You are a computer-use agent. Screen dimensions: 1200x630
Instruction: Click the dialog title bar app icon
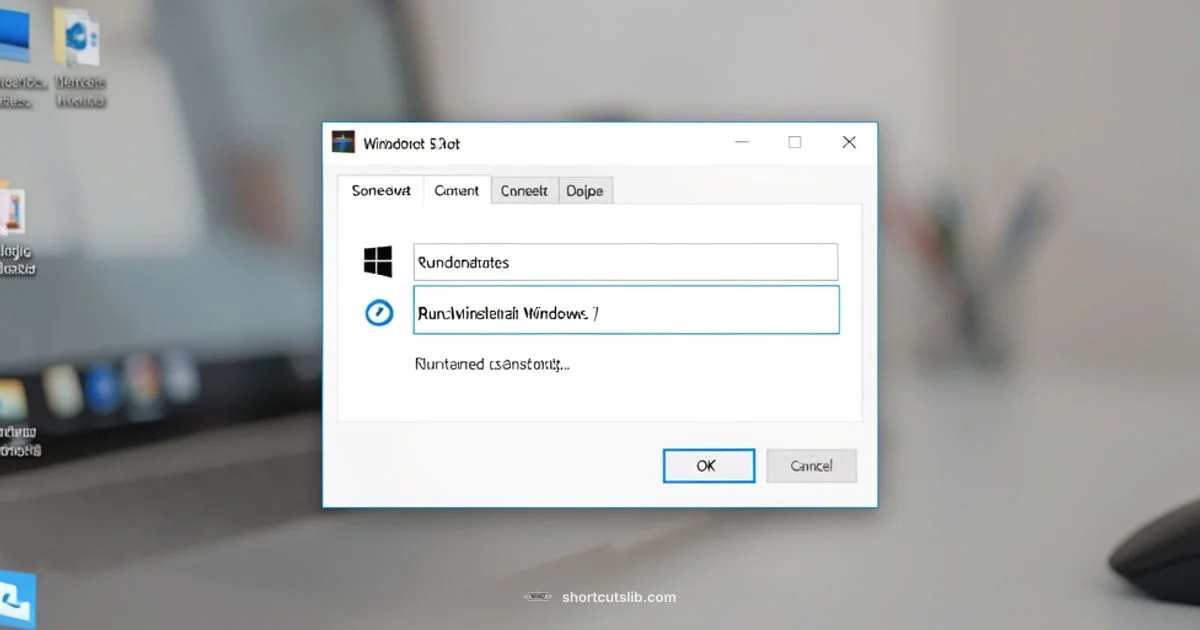343,142
